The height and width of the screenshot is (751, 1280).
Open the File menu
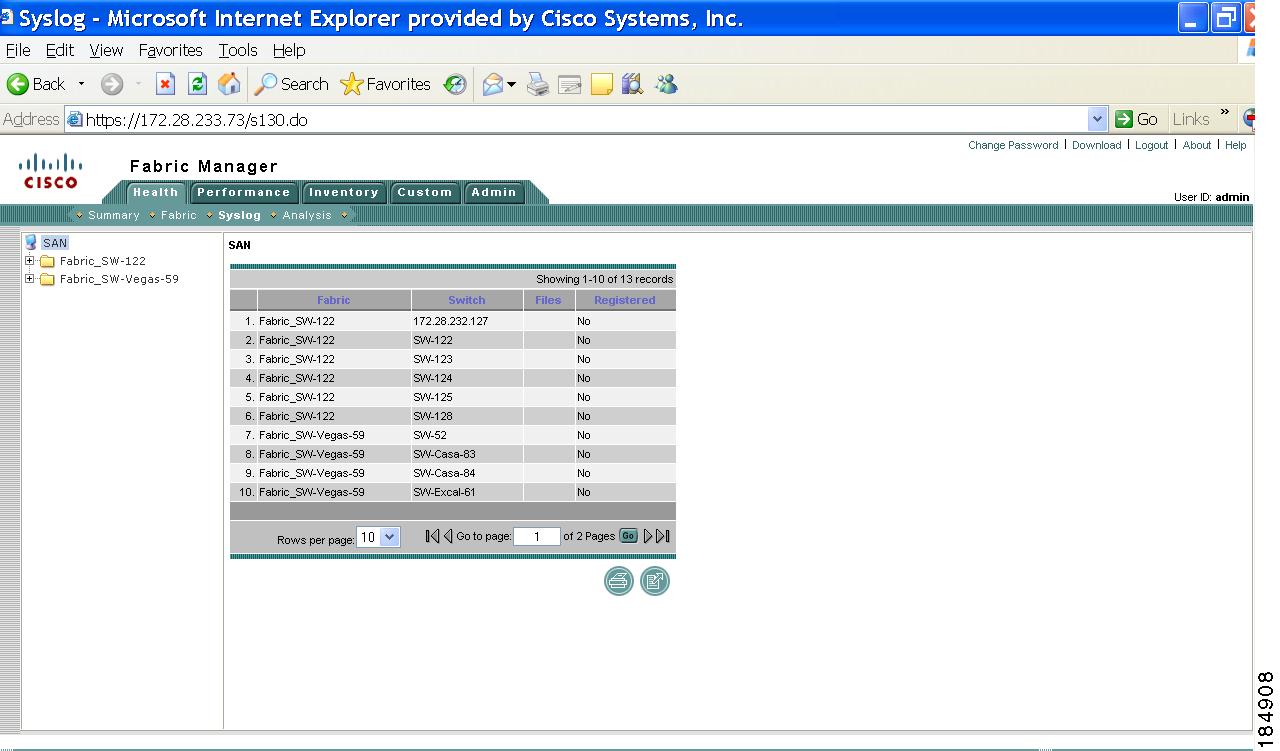(x=18, y=50)
